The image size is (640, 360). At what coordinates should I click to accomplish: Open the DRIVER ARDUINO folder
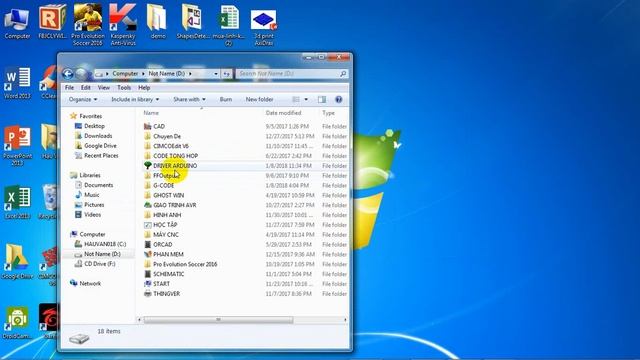tap(175, 166)
